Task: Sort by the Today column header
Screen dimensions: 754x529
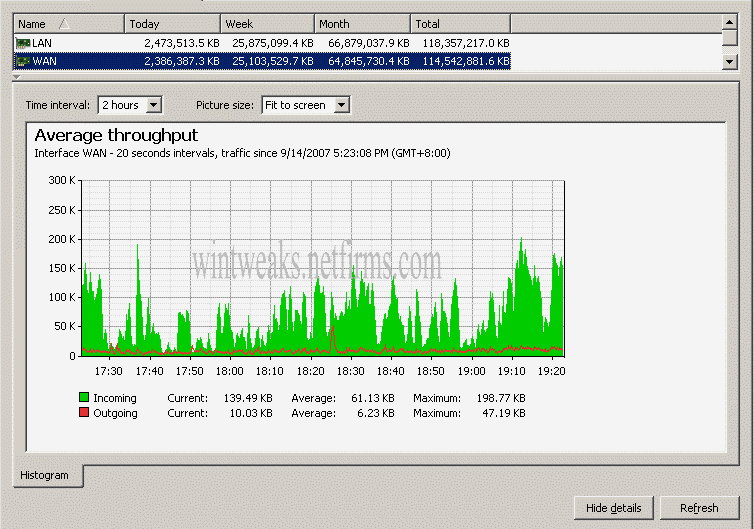Action: click(172, 24)
